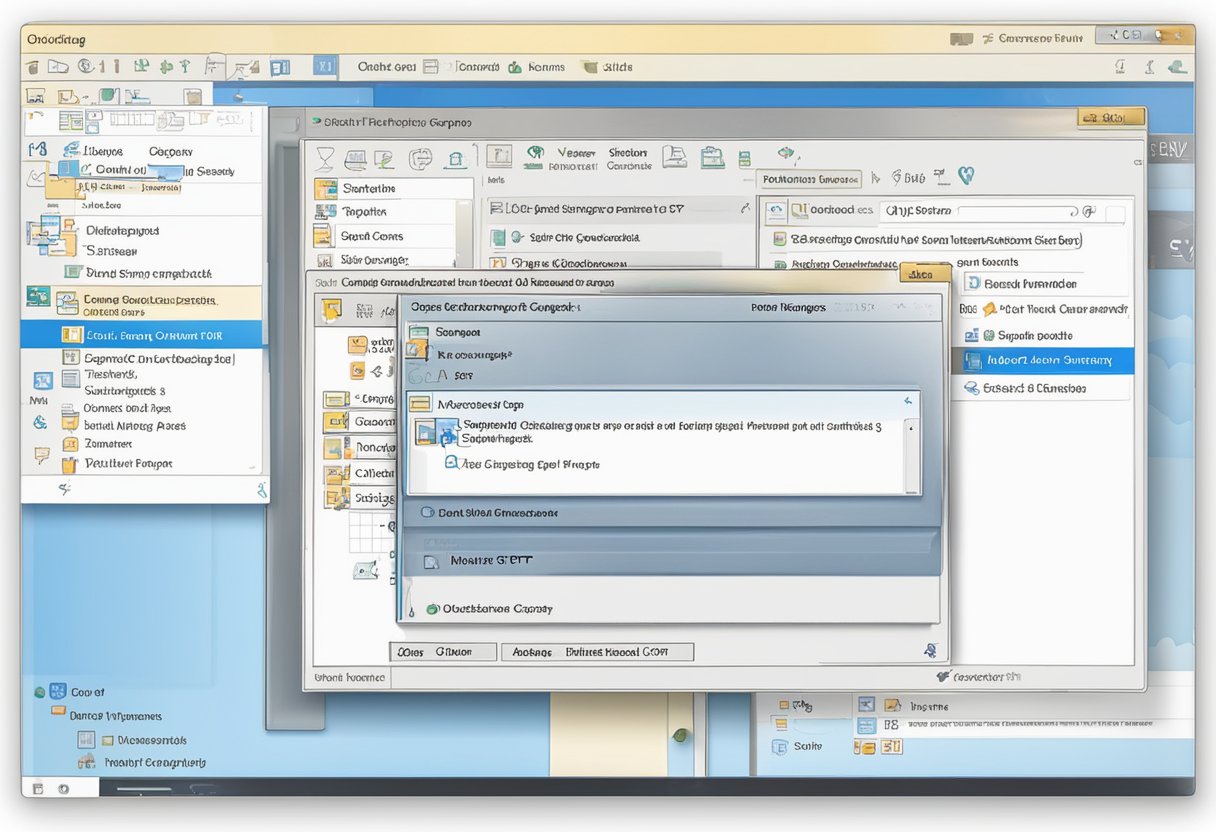
Task: Open the Cnaht Gpei menu
Action: click(387, 67)
